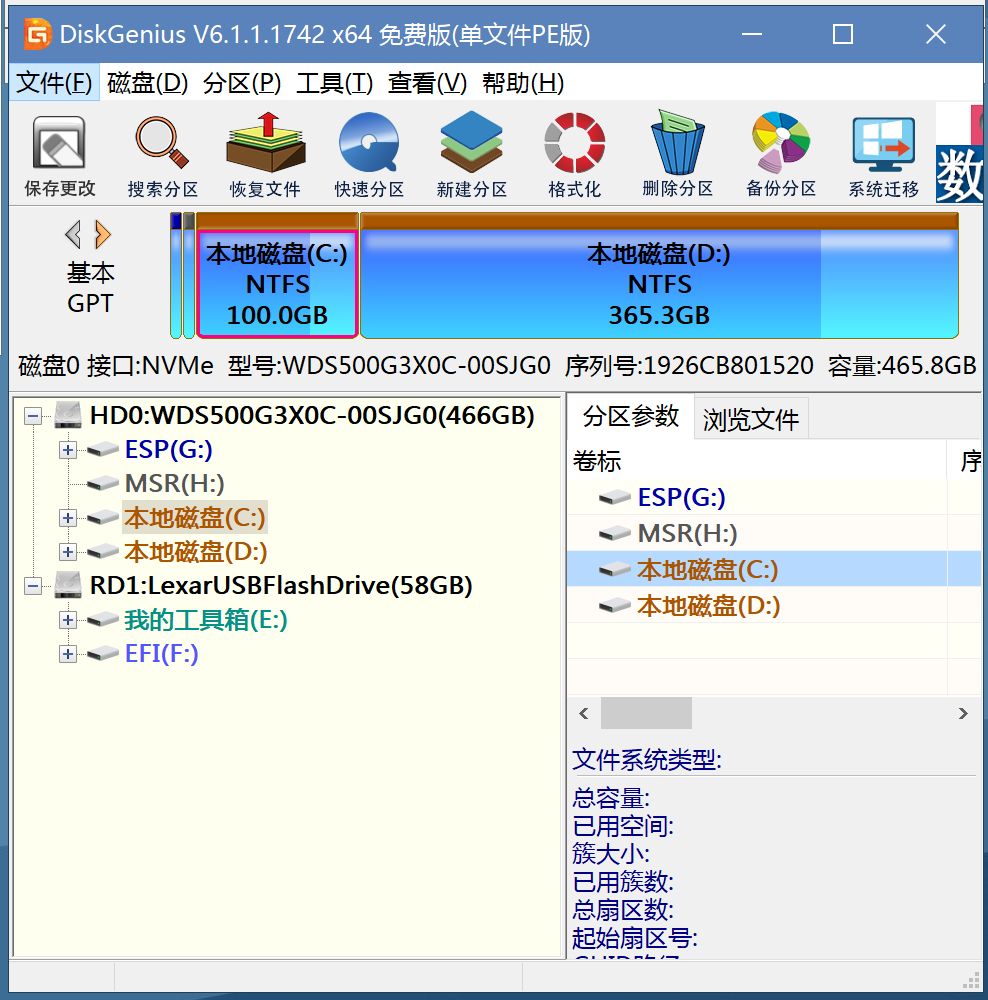Image resolution: width=988 pixels, height=1000 pixels.
Task: Click the 卷标 column header
Action: [x=756, y=460]
